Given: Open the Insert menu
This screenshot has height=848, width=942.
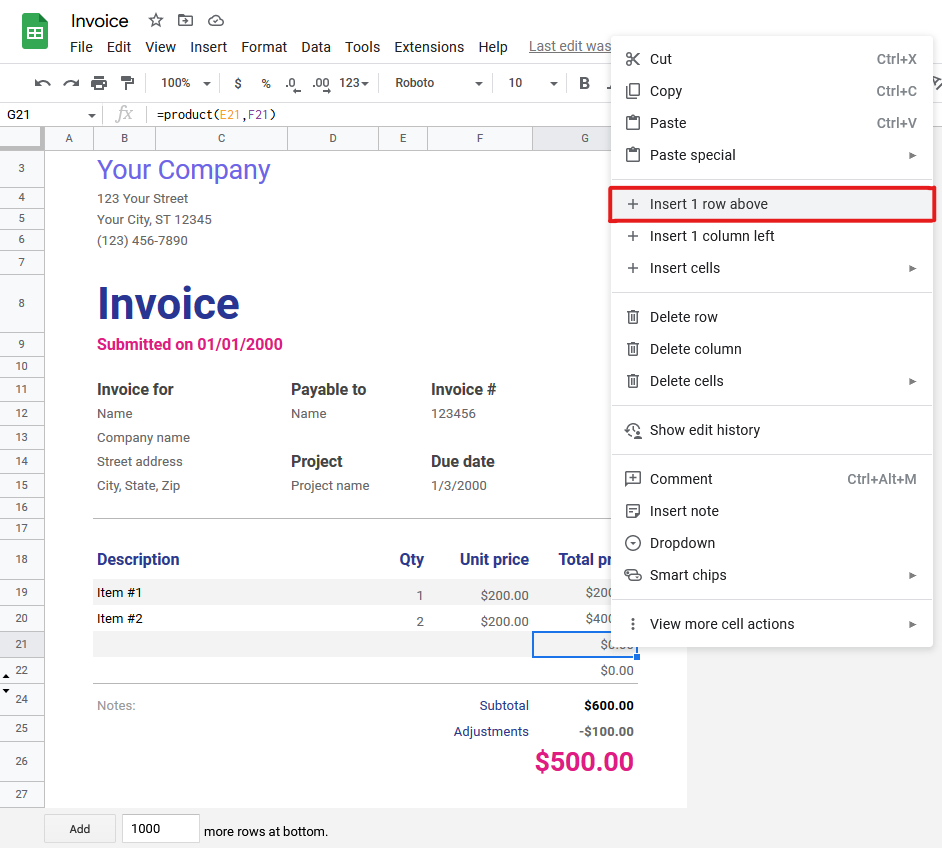Looking at the screenshot, I should pyautogui.click(x=208, y=47).
